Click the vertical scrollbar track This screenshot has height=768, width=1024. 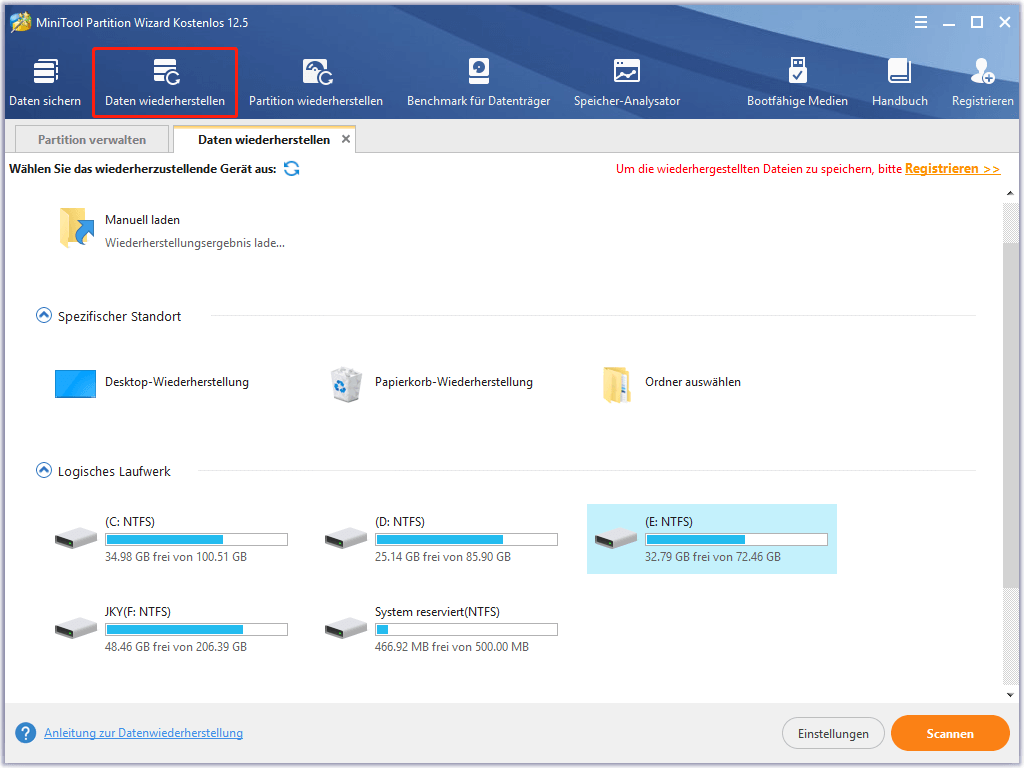1010,444
